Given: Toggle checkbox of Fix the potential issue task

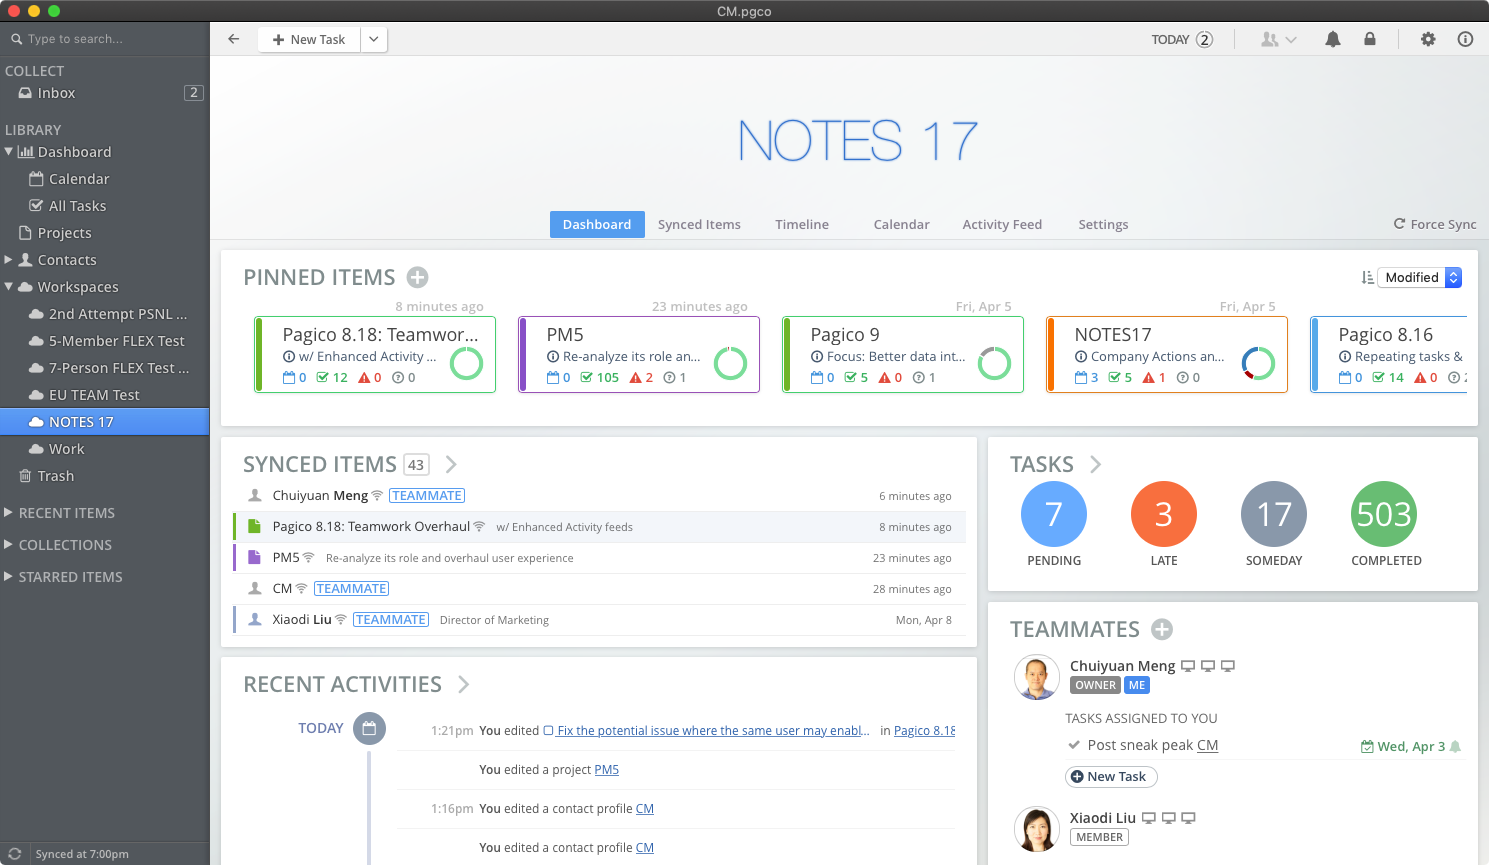Looking at the screenshot, I should pyautogui.click(x=548, y=731).
